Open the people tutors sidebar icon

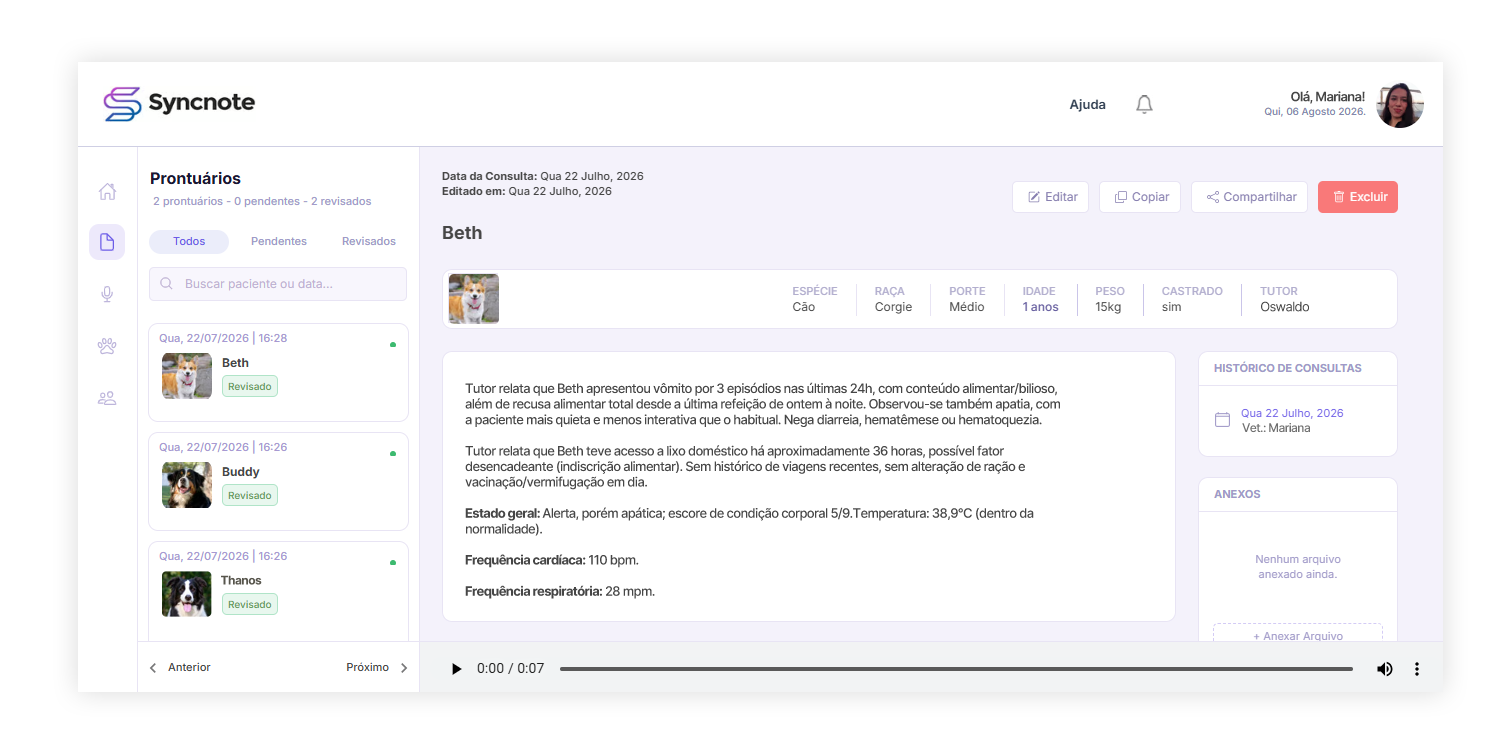tap(107, 398)
